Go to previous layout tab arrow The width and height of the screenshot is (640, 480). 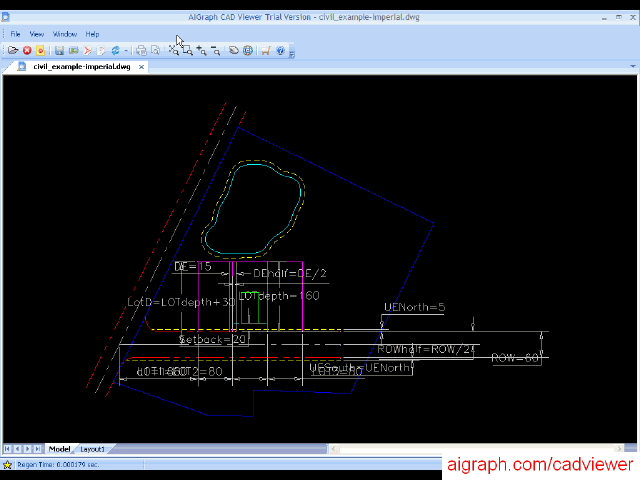[x=17, y=449]
